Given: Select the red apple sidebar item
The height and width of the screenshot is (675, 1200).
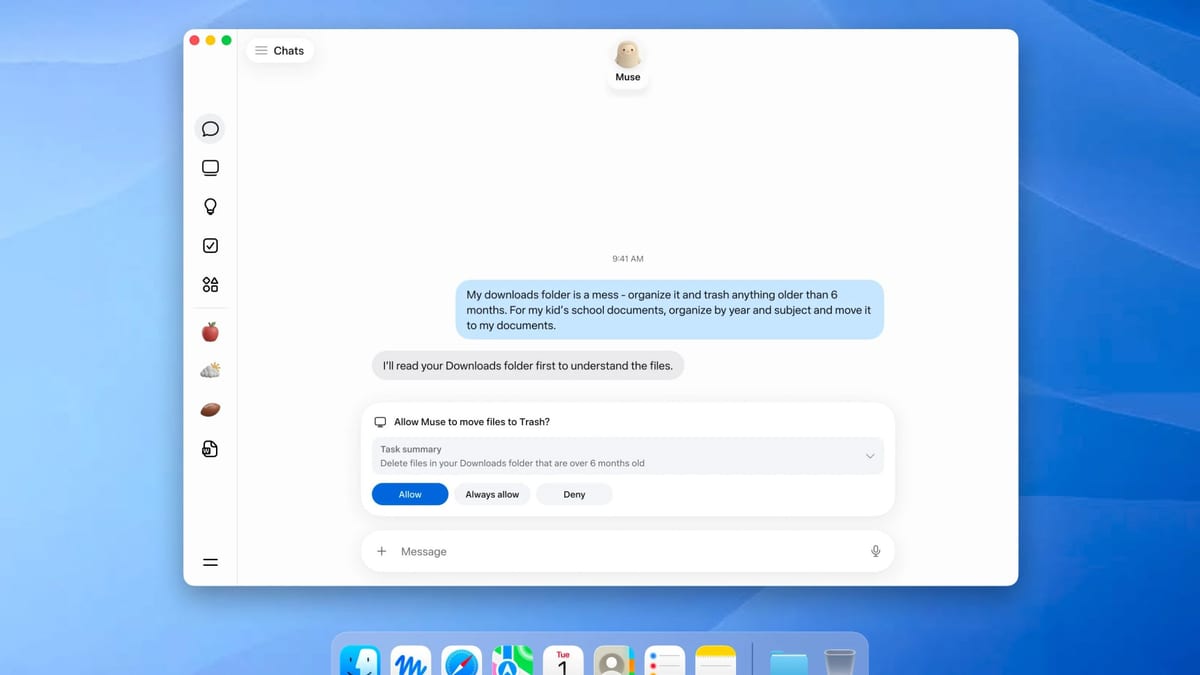Looking at the screenshot, I should [x=210, y=332].
